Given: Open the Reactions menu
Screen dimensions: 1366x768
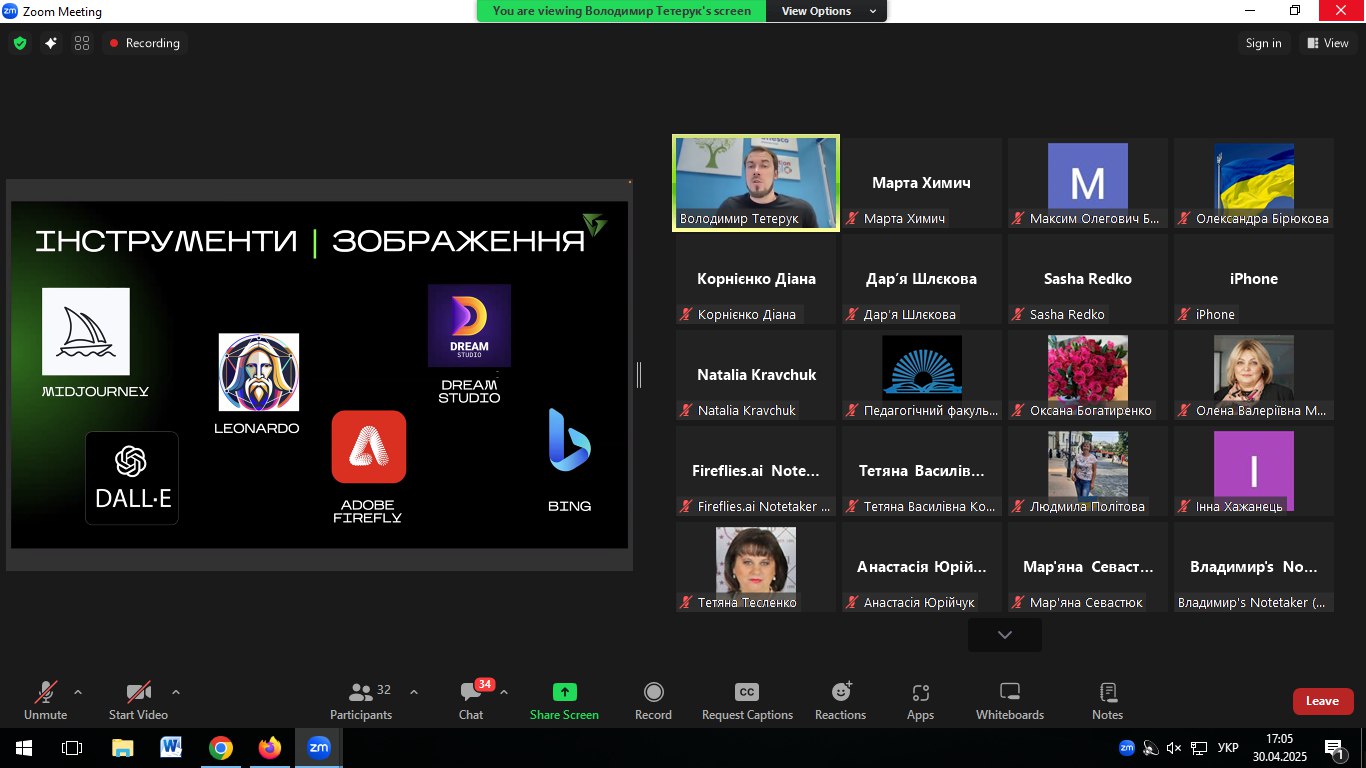Looking at the screenshot, I should click(x=840, y=700).
